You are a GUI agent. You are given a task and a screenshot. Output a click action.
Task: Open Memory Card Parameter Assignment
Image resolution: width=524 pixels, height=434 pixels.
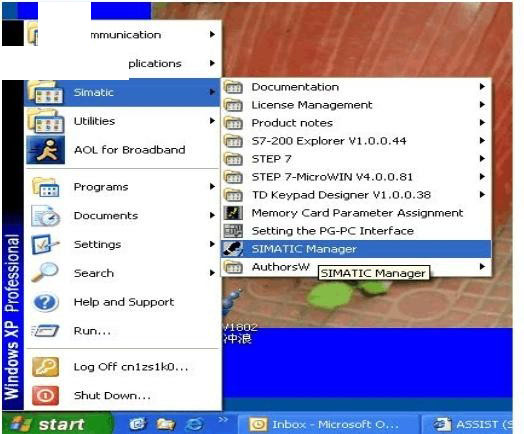[x=356, y=213]
